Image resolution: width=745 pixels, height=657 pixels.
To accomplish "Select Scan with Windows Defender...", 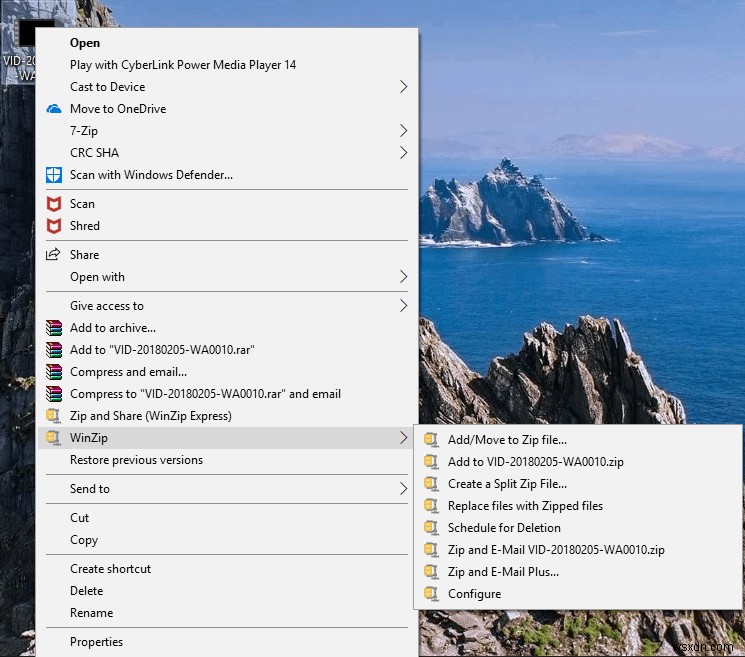I will click(x=227, y=175).
